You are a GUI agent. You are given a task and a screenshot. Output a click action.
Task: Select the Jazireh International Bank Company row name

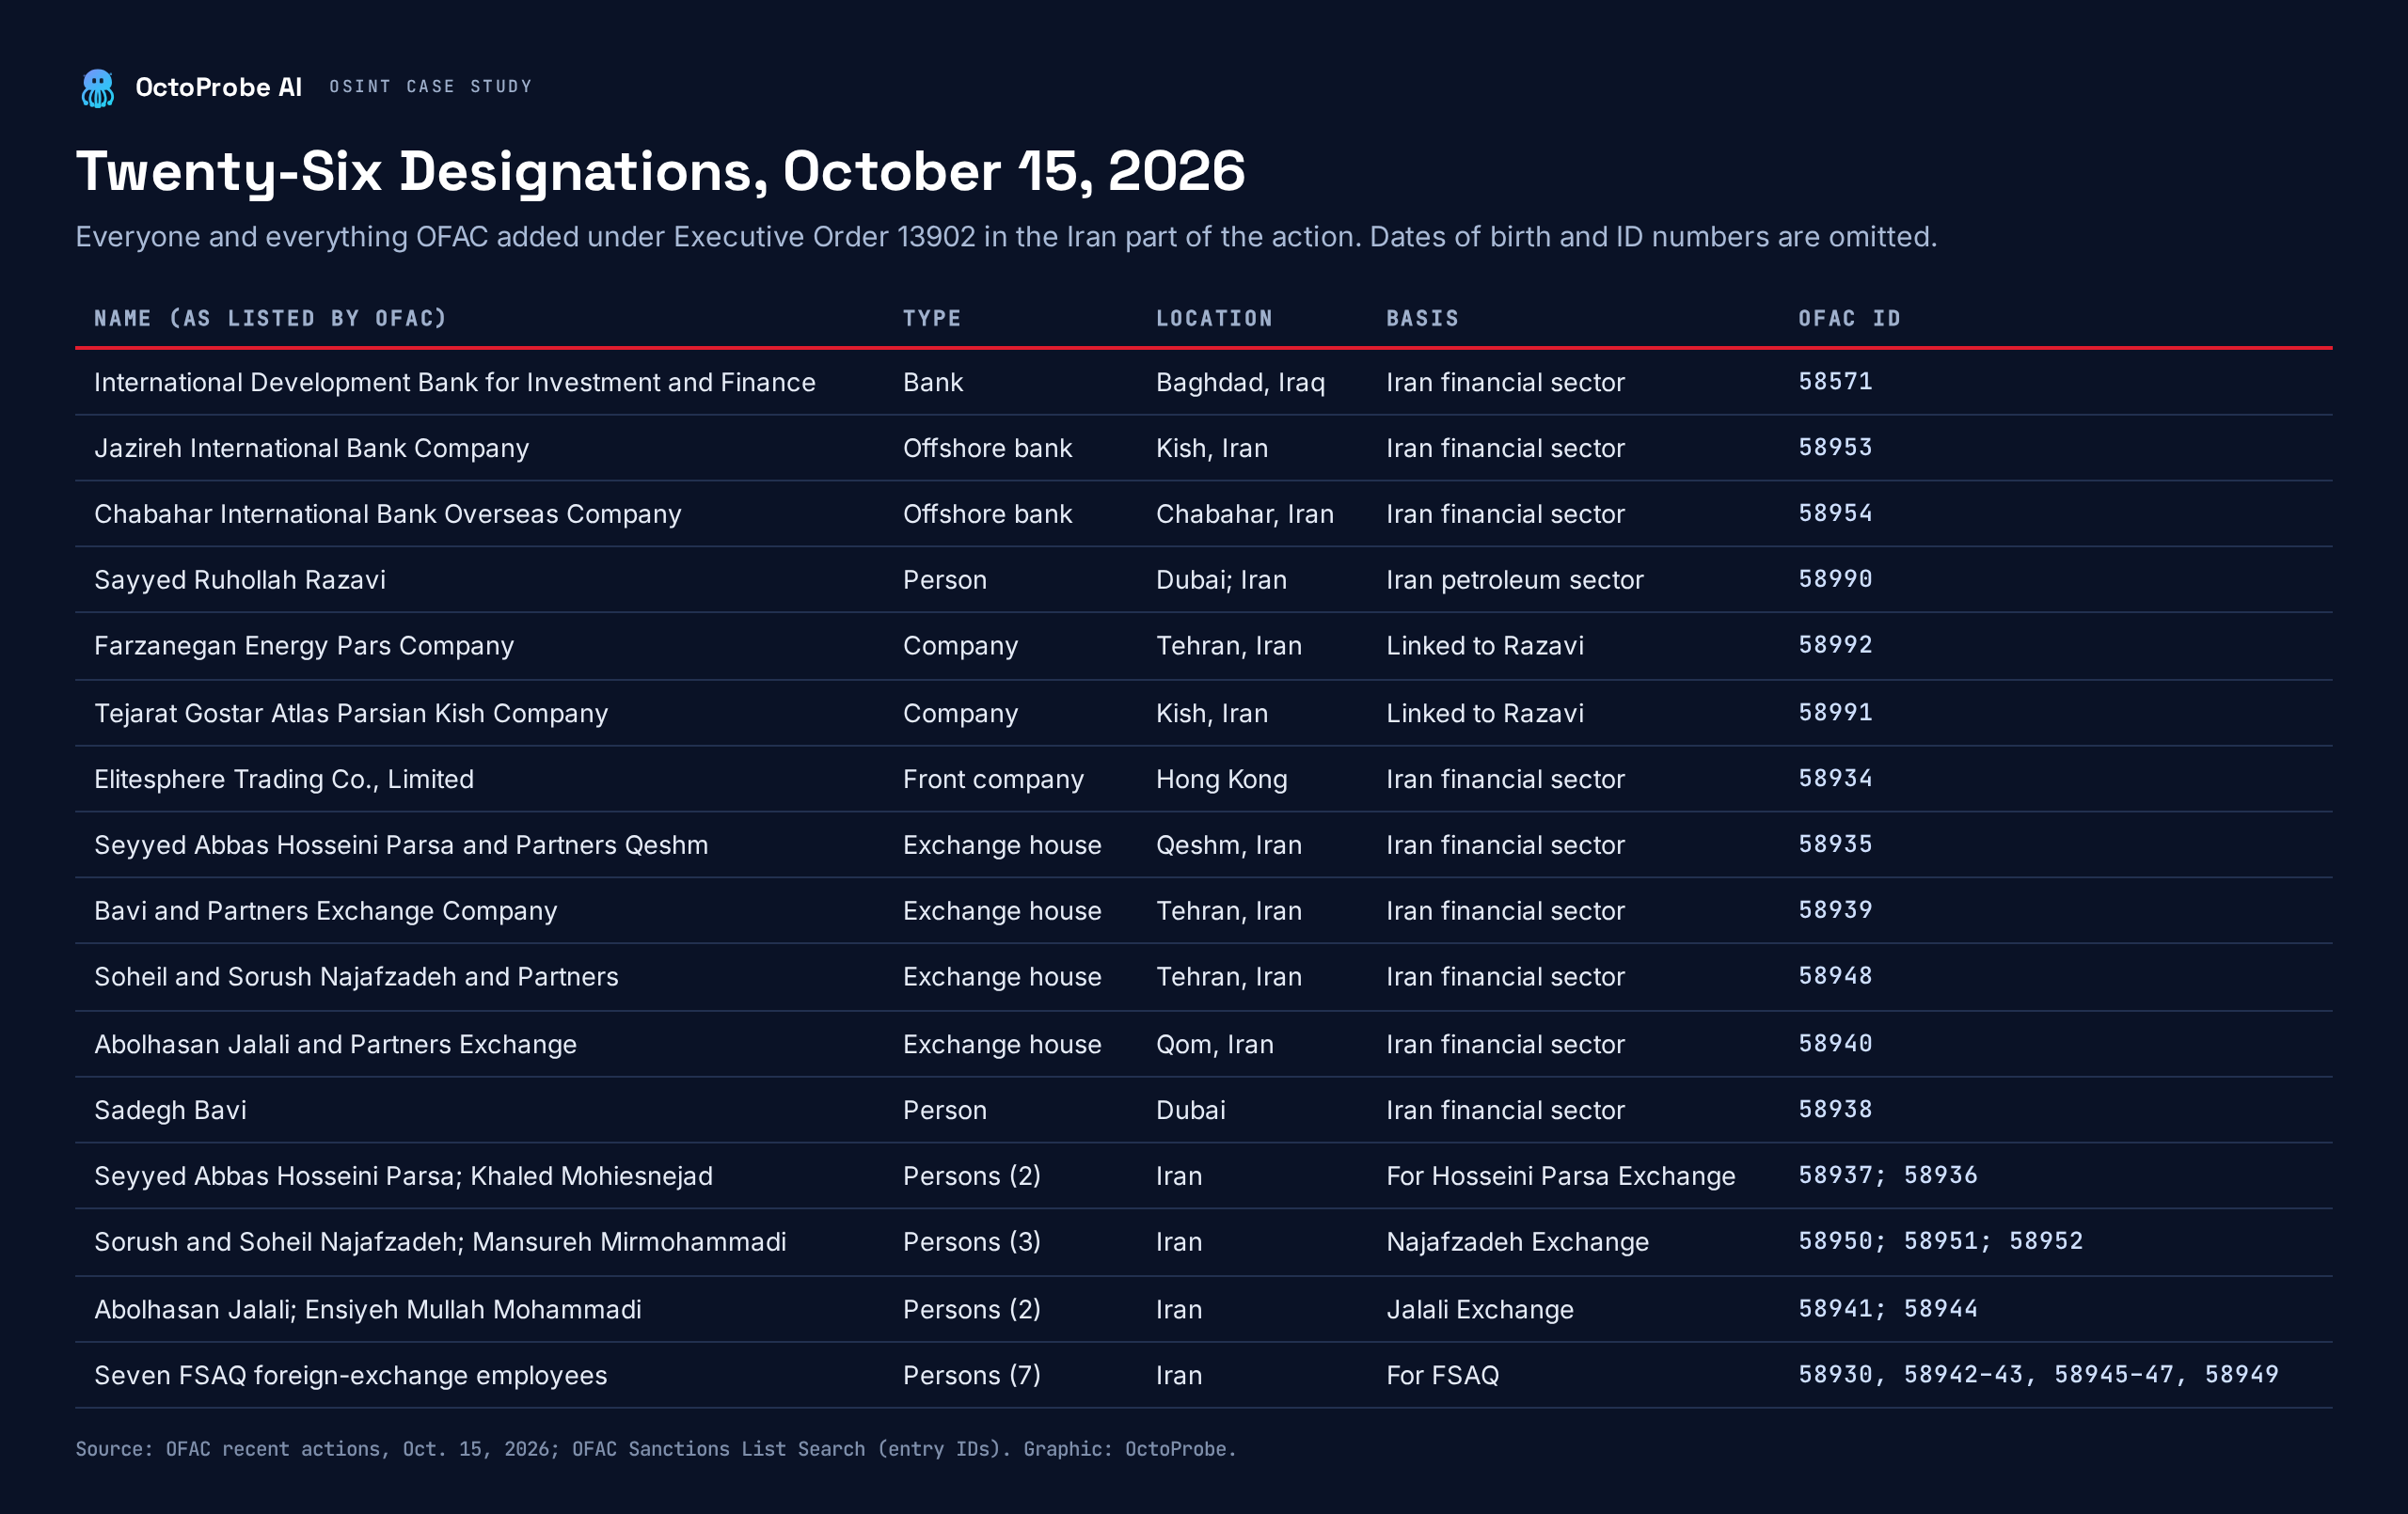[311, 448]
